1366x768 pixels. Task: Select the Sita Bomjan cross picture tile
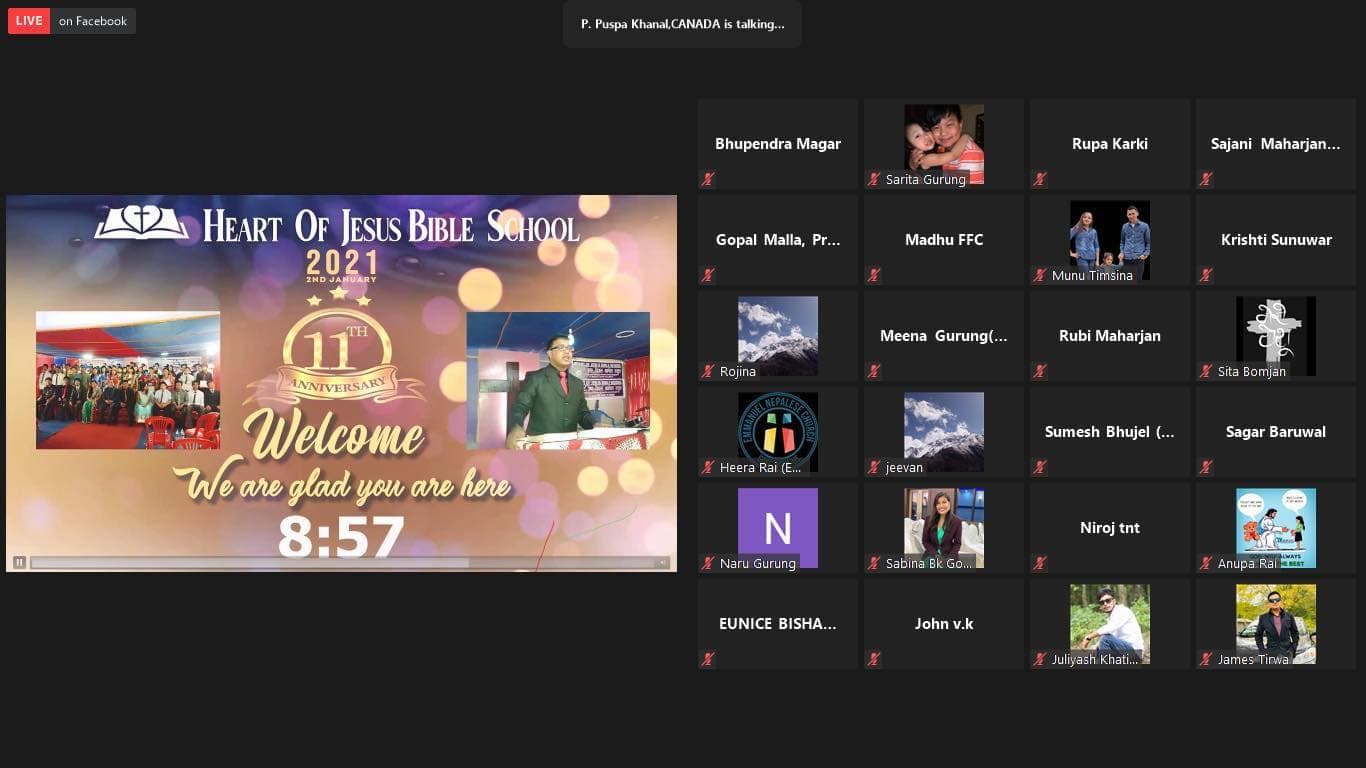point(1276,336)
